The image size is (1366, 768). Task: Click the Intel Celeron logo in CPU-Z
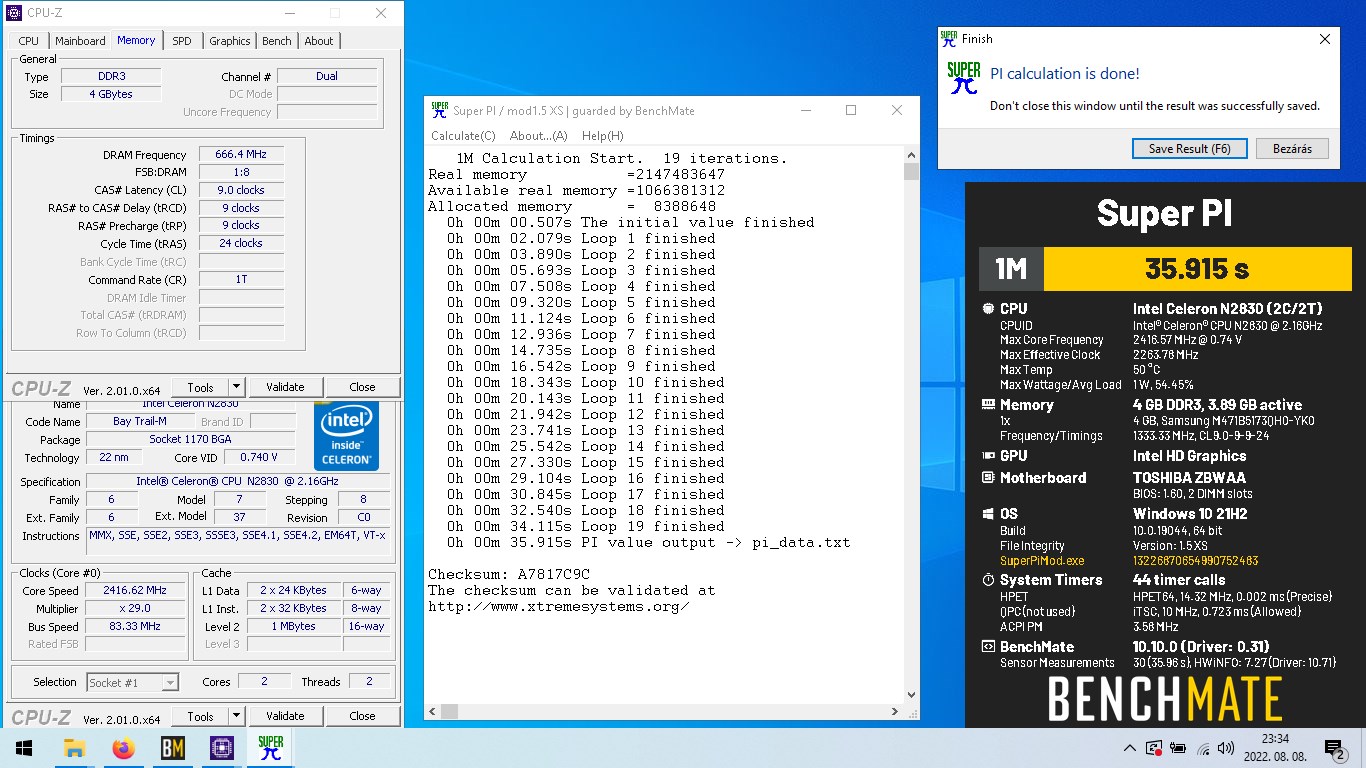tap(346, 435)
